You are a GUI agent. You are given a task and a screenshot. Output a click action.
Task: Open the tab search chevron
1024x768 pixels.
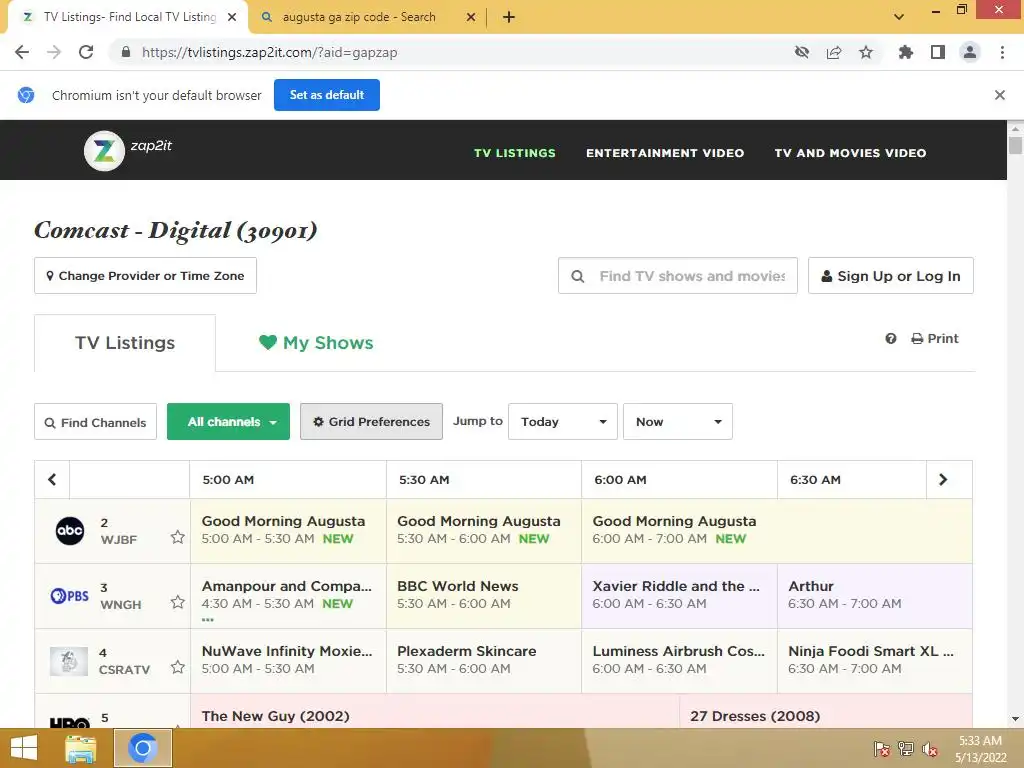(x=899, y=17)
